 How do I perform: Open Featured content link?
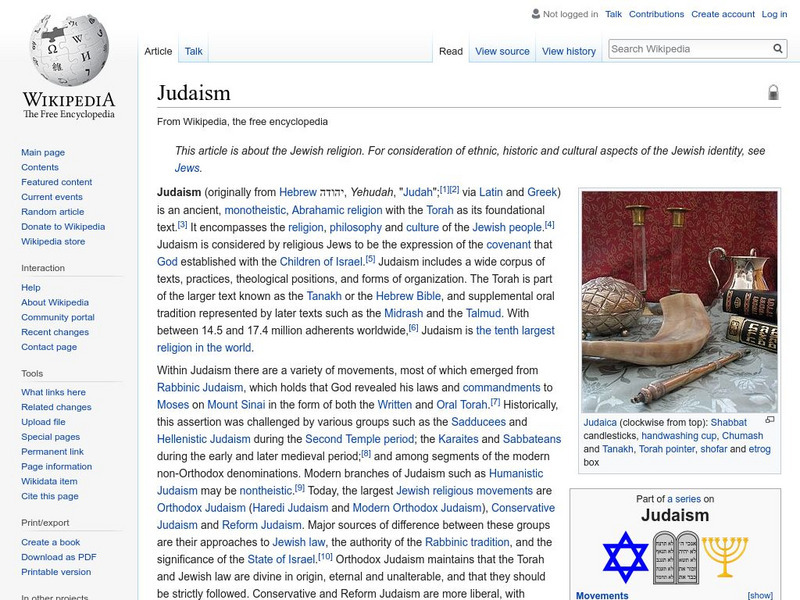[x=57, y=182]
